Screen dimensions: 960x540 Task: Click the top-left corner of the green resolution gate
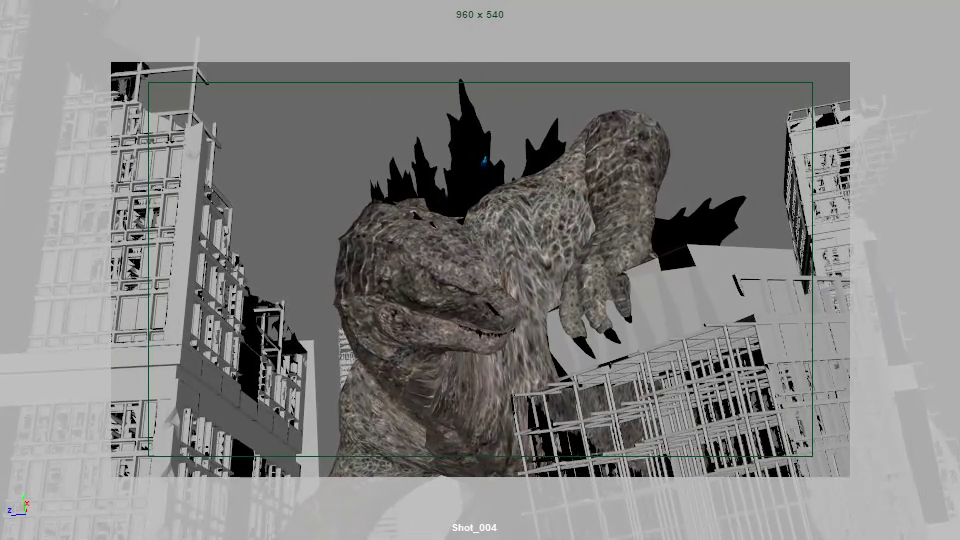149,83
